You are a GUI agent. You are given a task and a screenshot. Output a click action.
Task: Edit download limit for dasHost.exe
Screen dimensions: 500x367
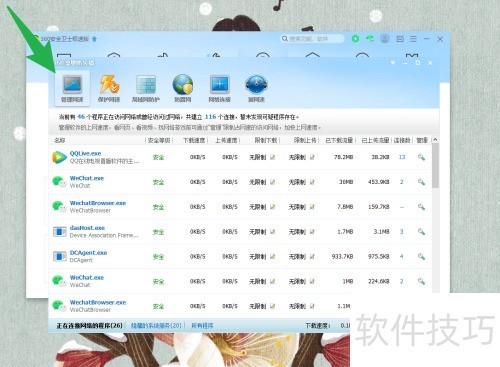273,232
